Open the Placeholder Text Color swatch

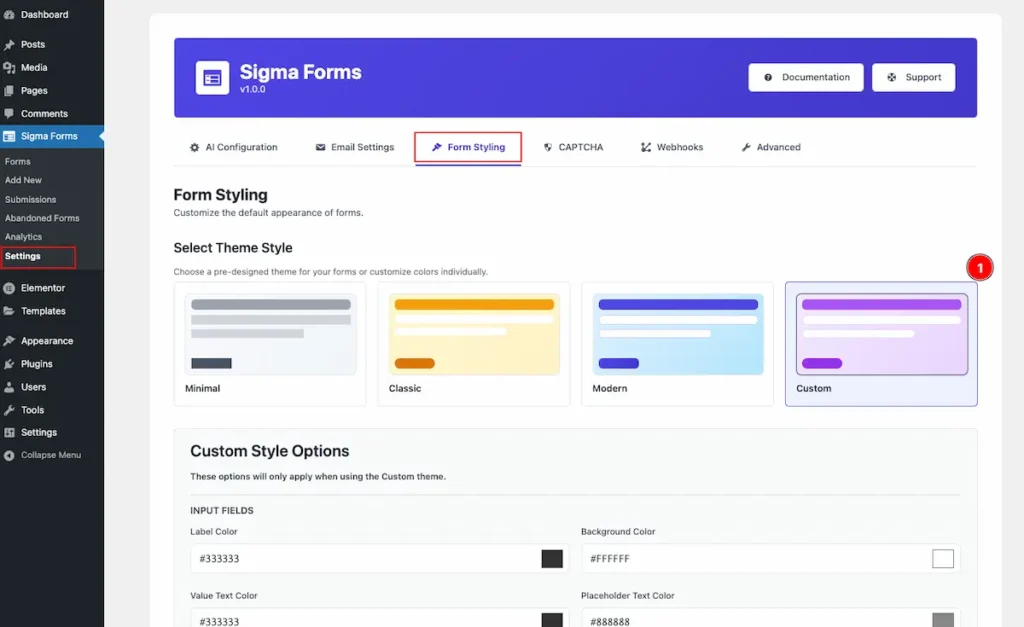tap(943, 620)
